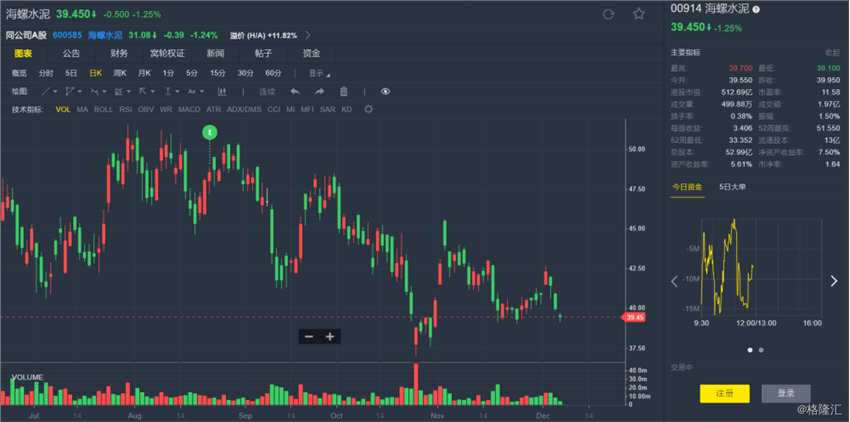The image size is (850, 422).
Task: Collapse the 主要指标 panel via 收起
Action: [x=831, y=51]
